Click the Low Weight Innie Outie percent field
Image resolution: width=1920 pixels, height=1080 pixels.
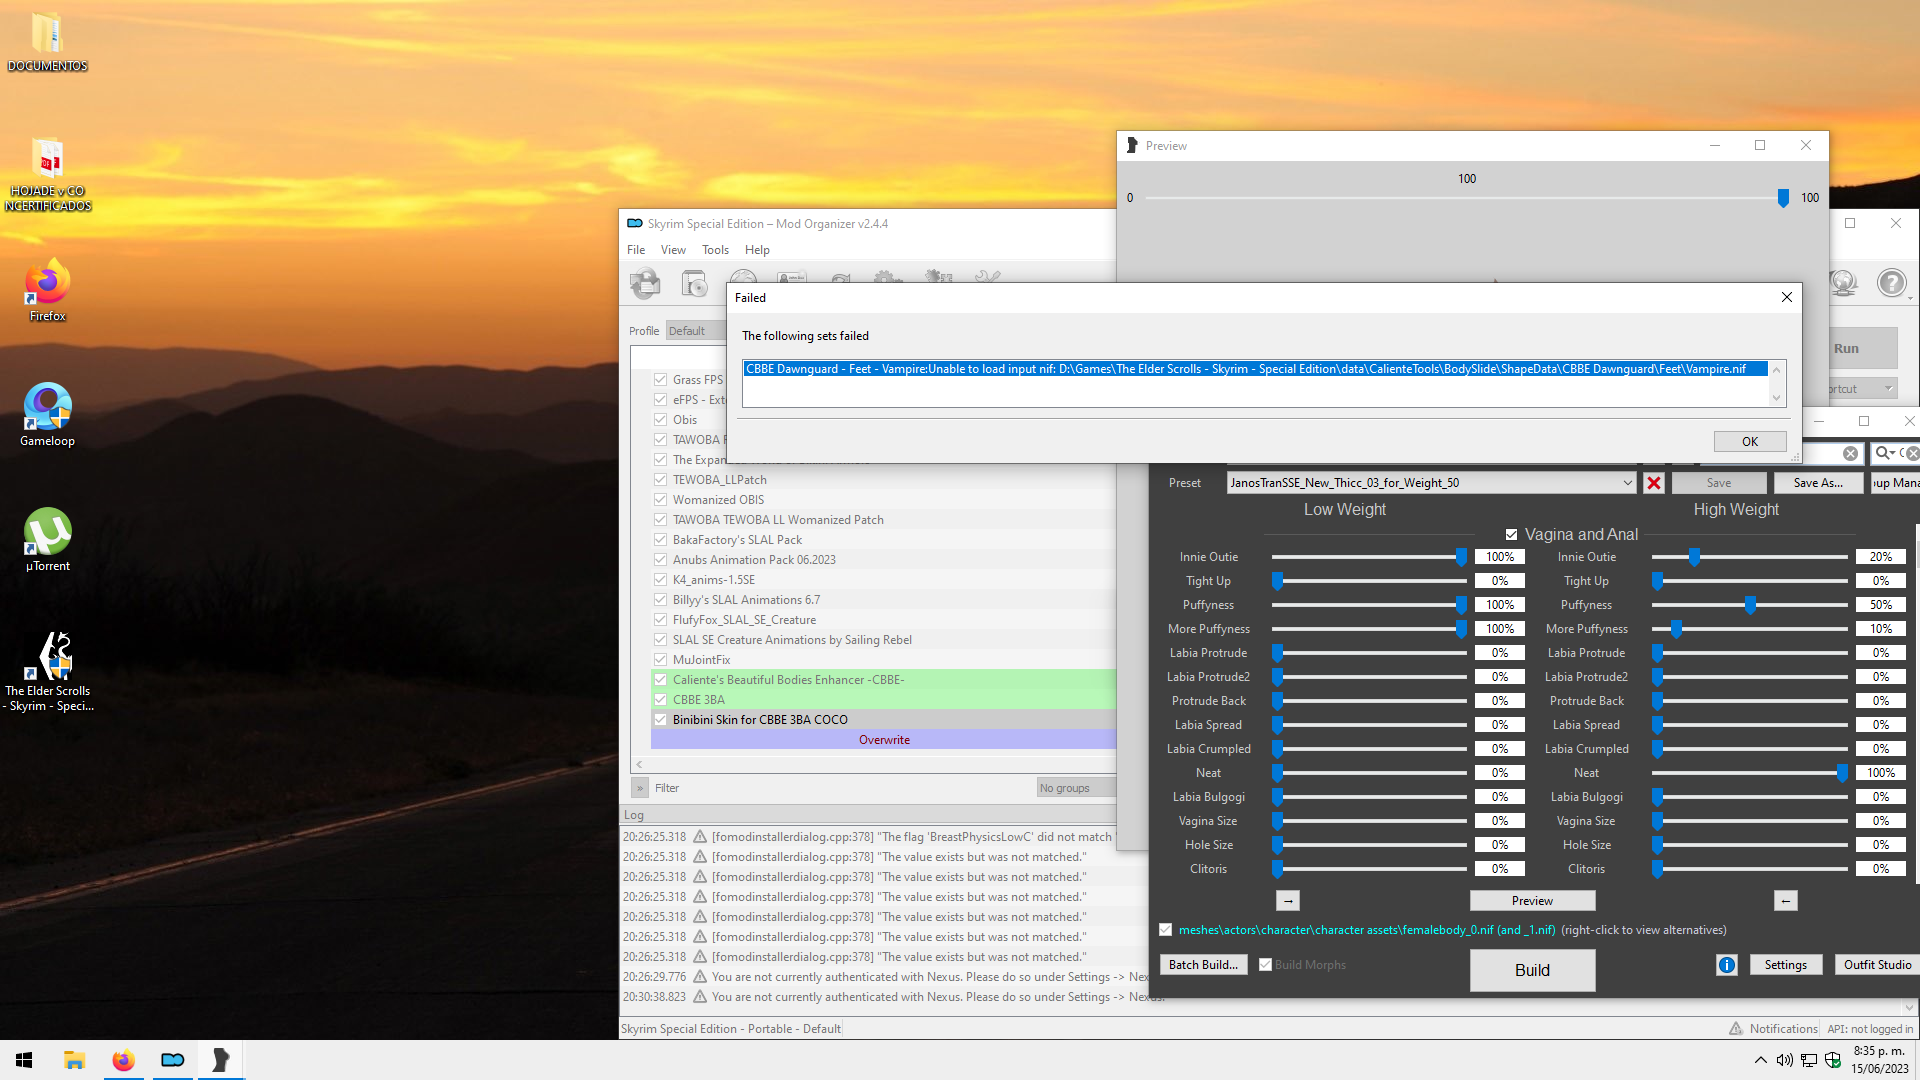pos(1500,557)
